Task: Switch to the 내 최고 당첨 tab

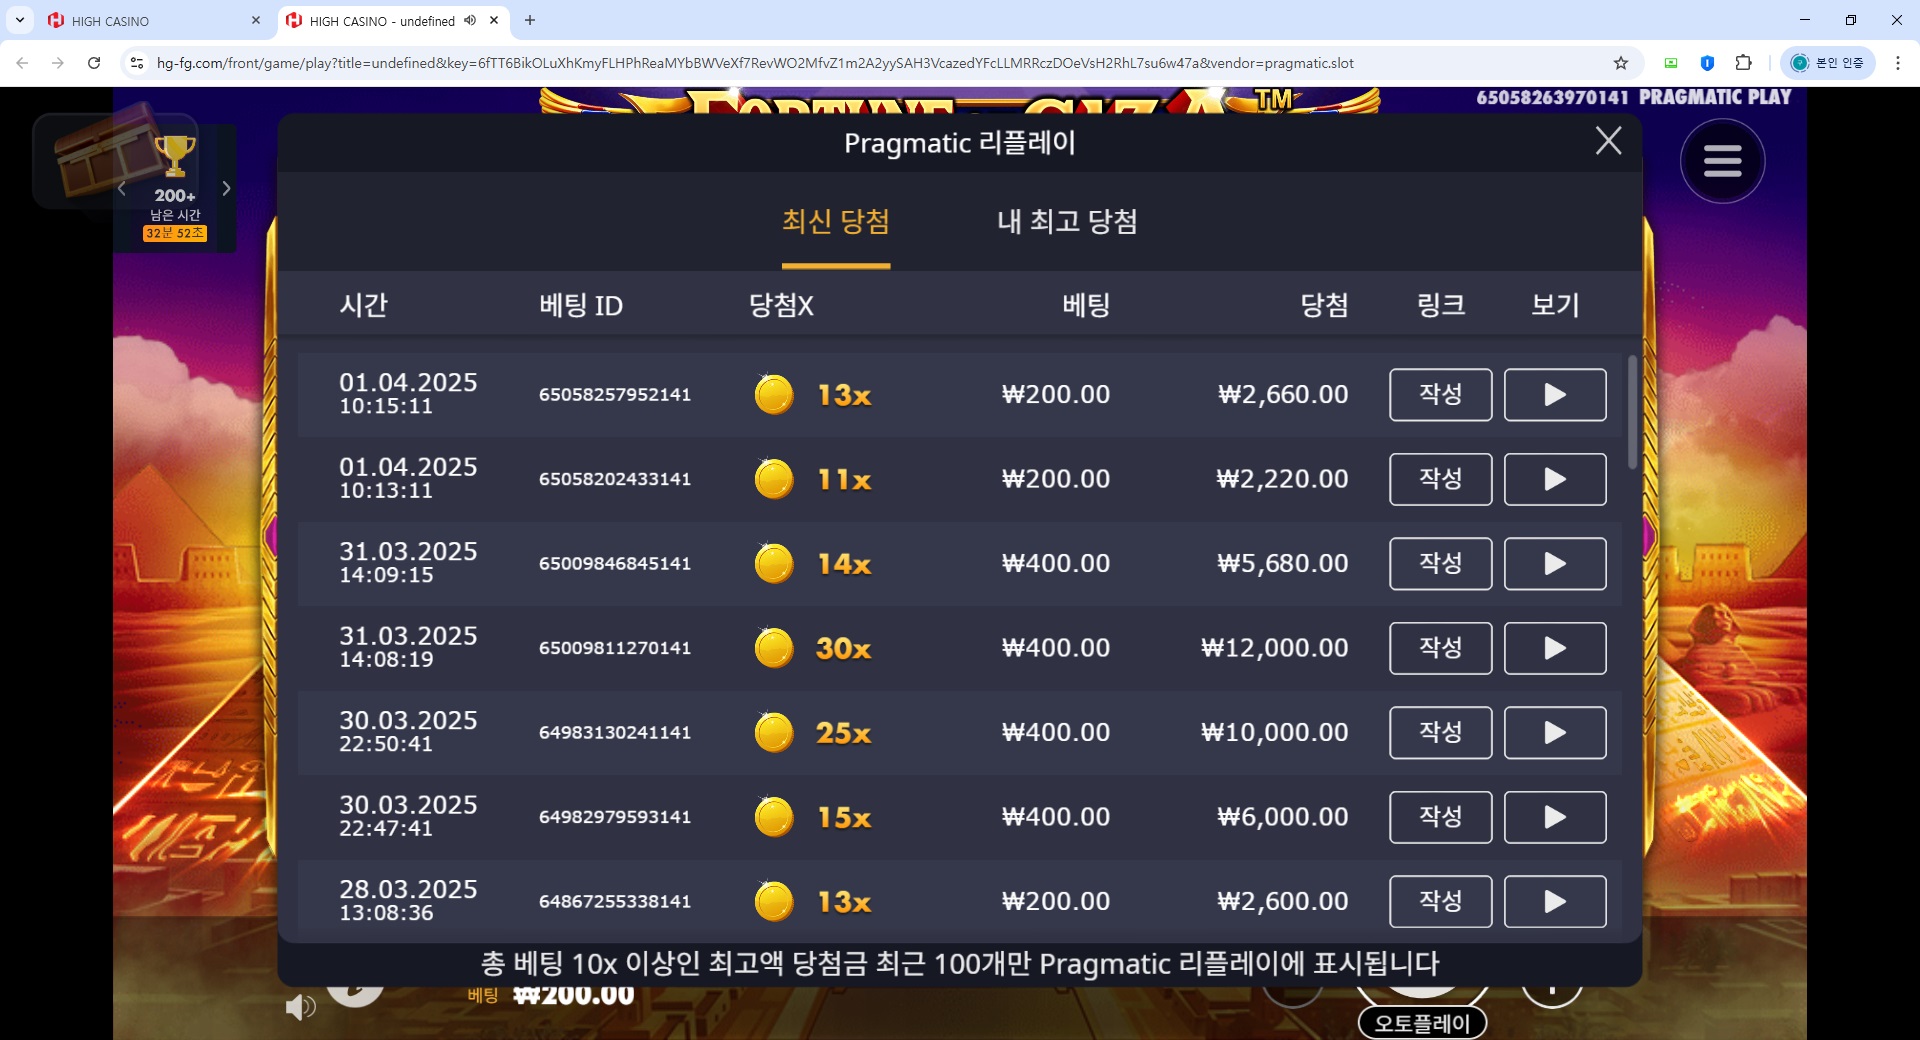Action: tap(1067, 222)
